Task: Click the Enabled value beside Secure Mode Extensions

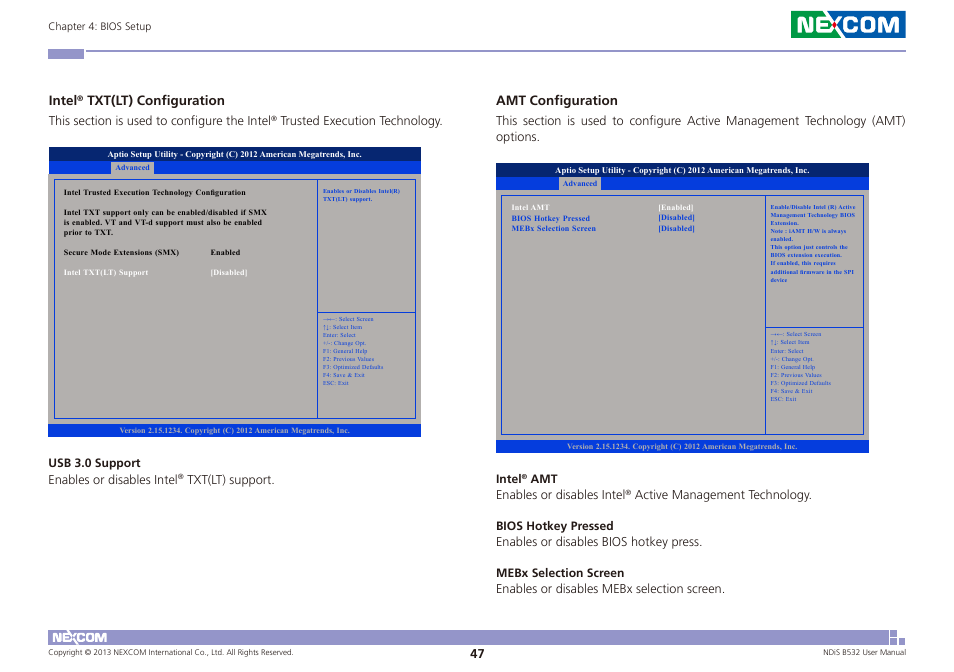Action: point(225,252)
